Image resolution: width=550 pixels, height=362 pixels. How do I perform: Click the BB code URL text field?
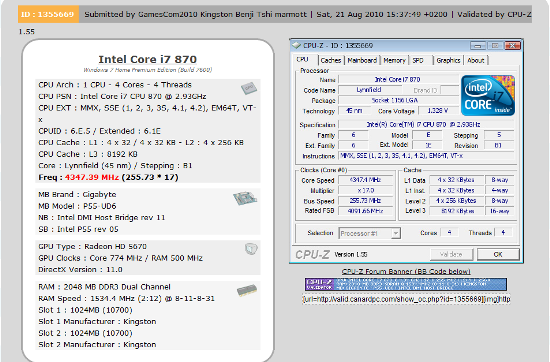click(406, 299)
